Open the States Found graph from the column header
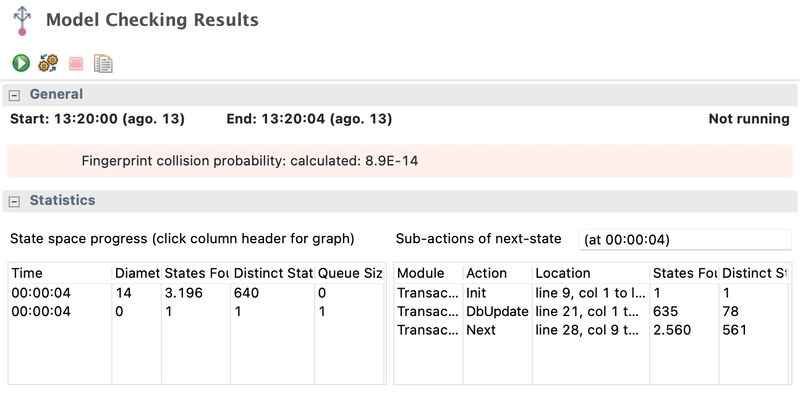Screen dimensions: 800x400 coord(196,273)
